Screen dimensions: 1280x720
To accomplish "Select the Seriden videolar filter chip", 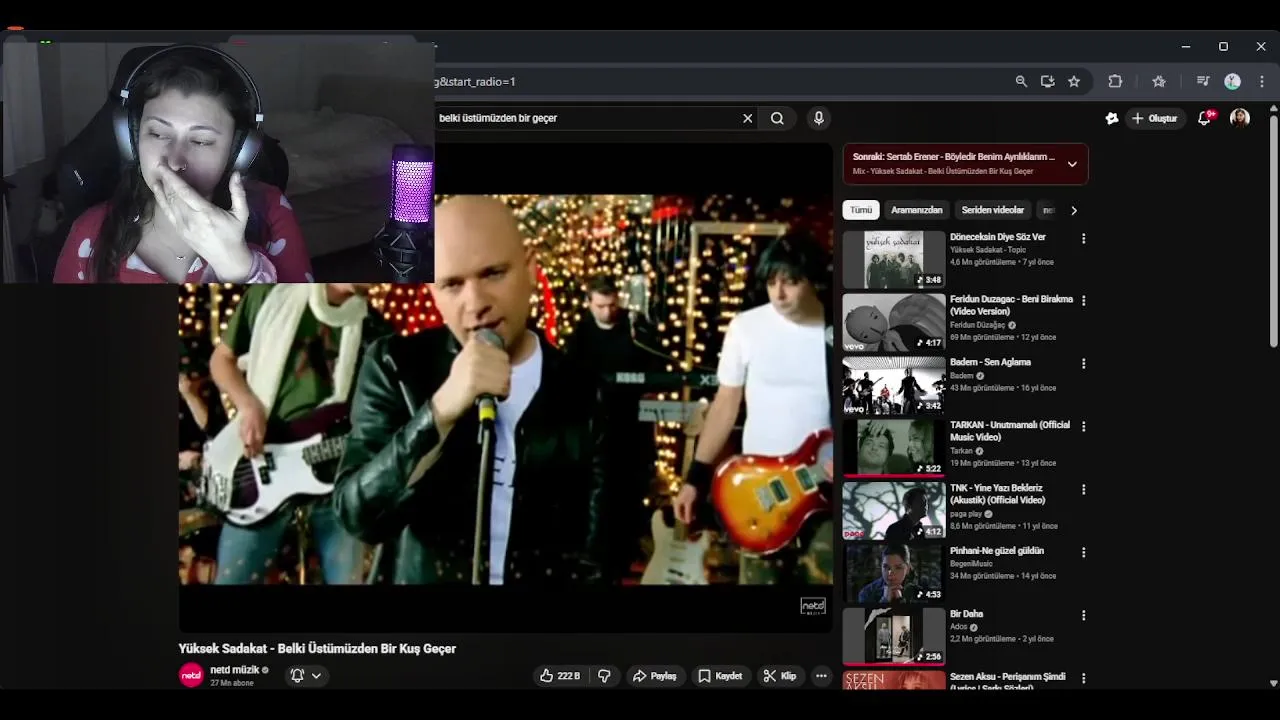I will pyautogui.click(x=993, y=210).
